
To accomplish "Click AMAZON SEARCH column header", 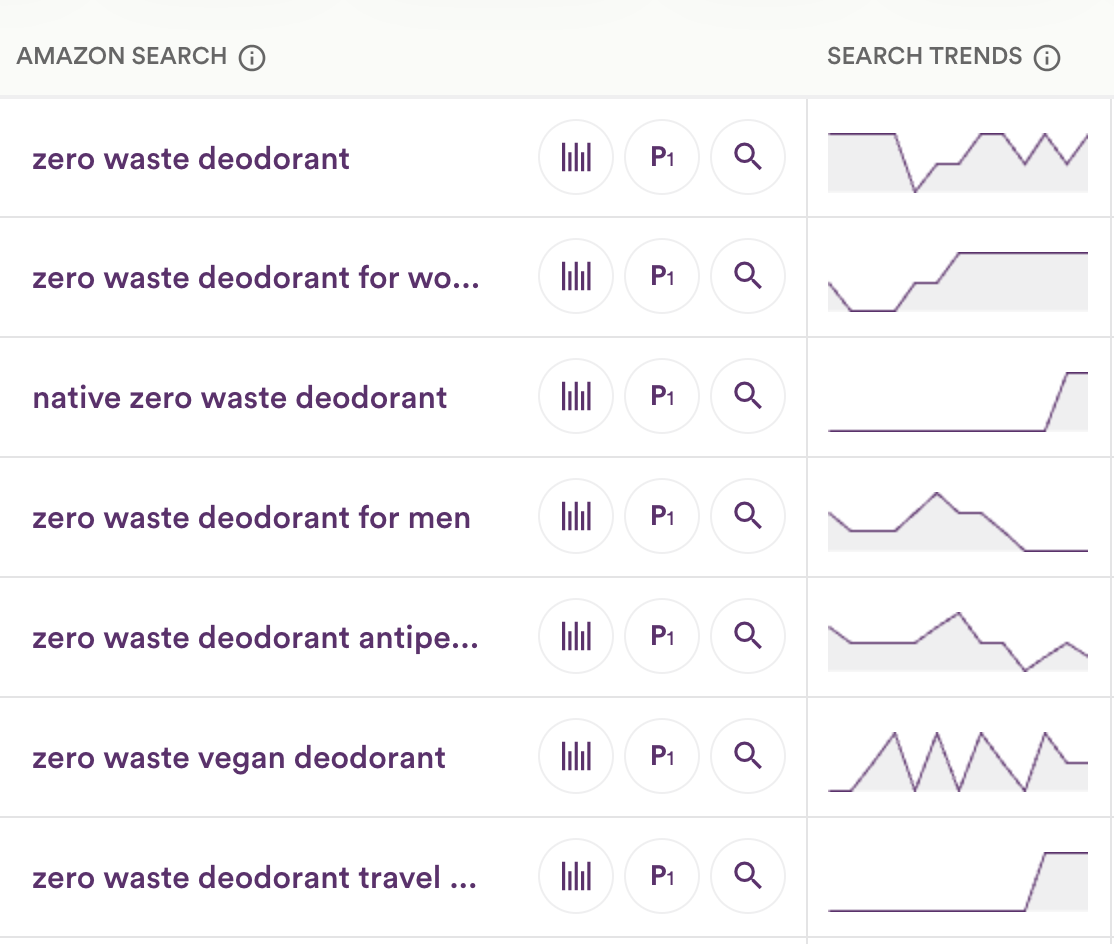I will (x=121, y=56).
